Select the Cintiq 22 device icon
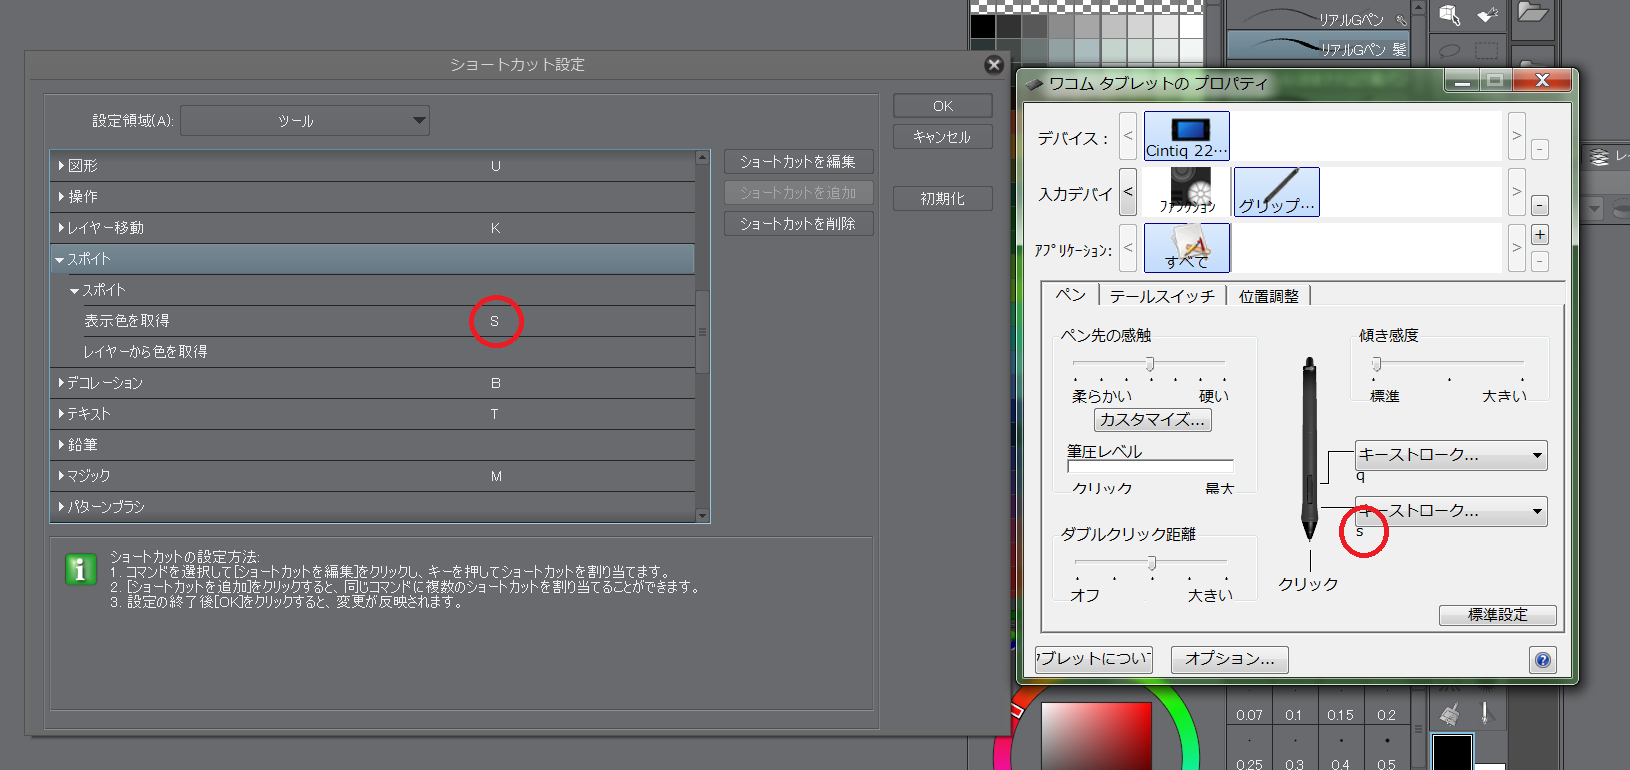 [1186, 135]
